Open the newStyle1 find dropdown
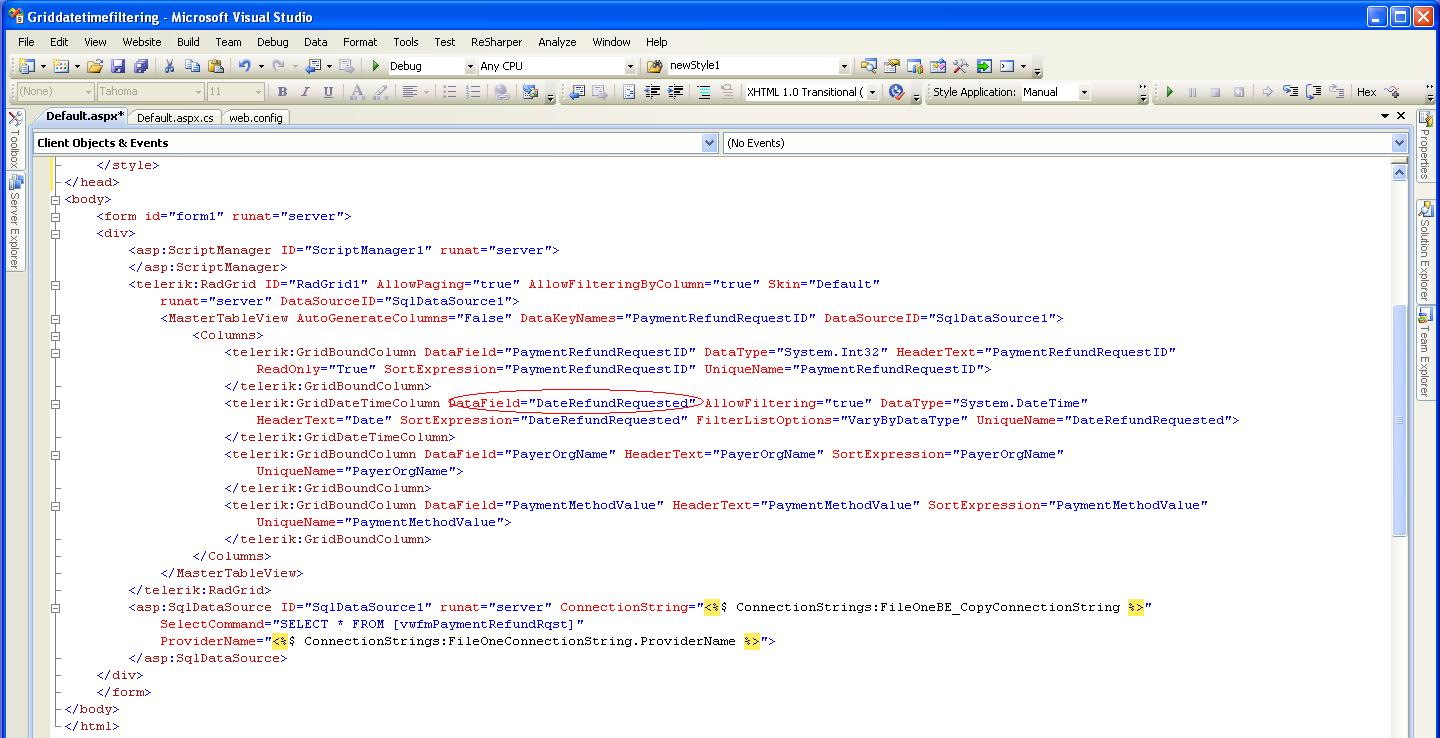Image resolution: width=1440 pixels, height=738 pixels. click(844, 66)
